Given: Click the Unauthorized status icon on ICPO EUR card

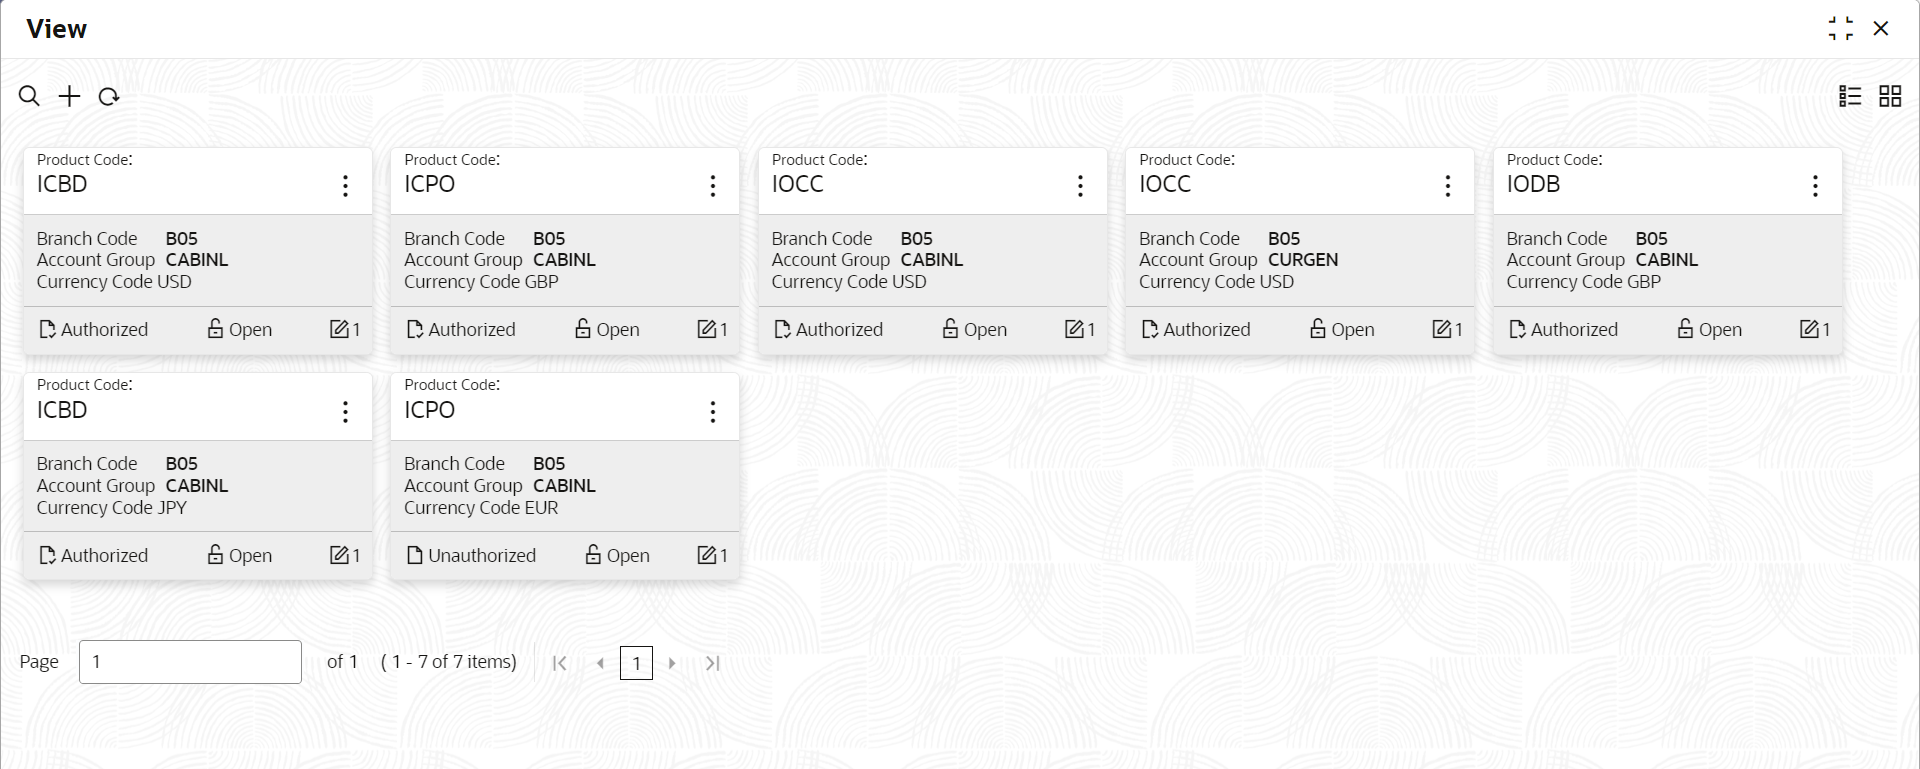Looking at the screenshot, I should click(415, 555).
